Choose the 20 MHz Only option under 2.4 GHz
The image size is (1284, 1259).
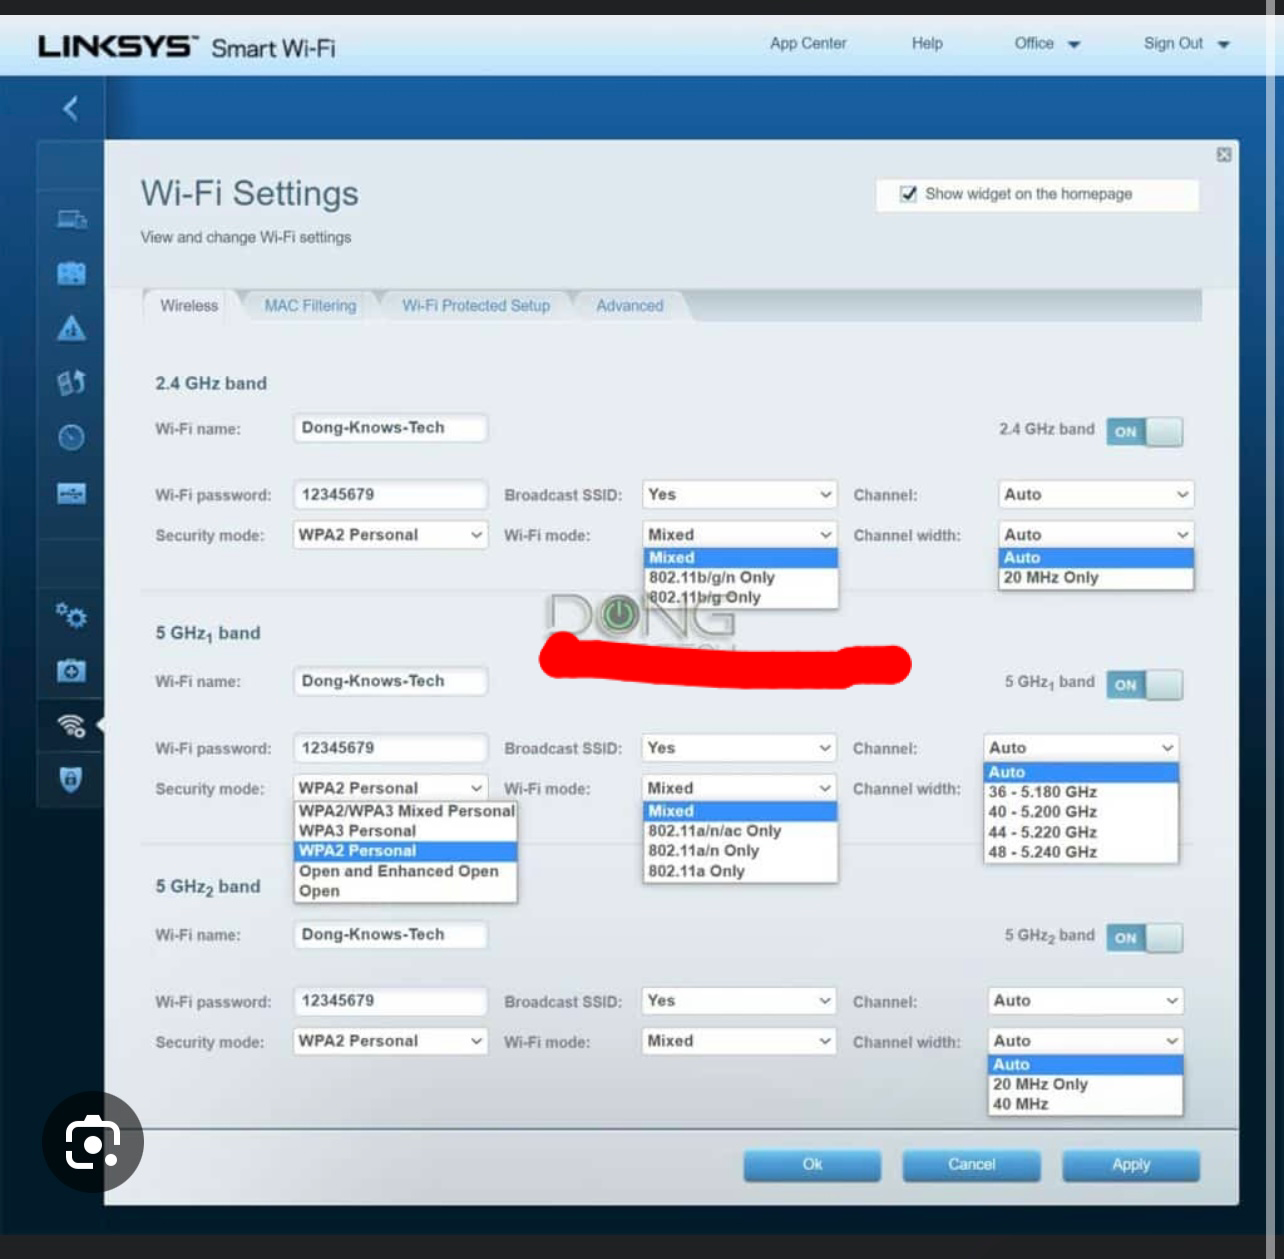point(1096,578)
